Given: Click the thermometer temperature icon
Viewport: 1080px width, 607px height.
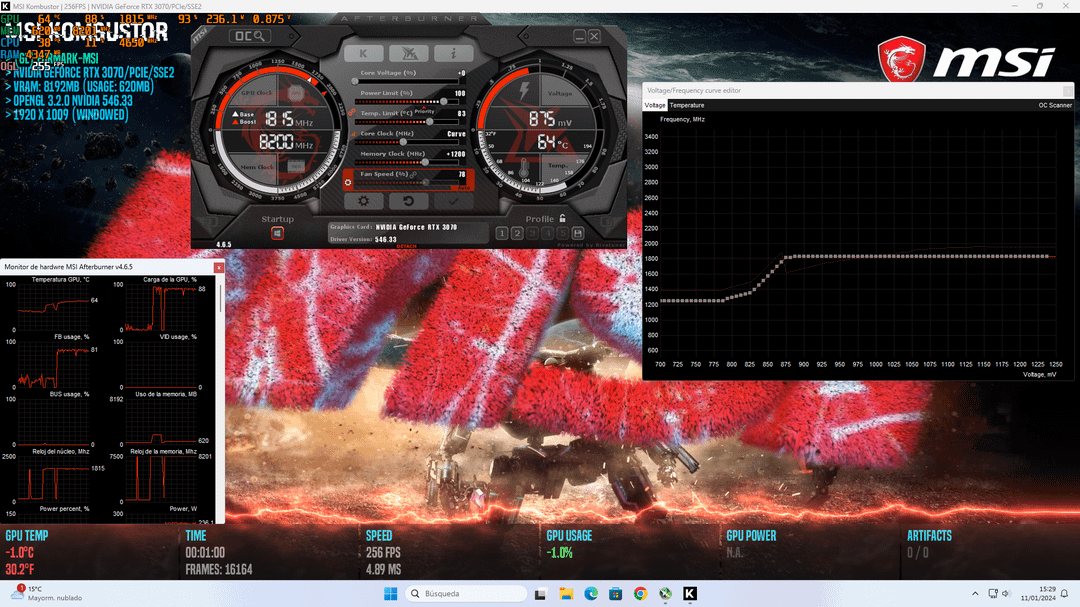Looking at the screenshot, I should 524,169.
